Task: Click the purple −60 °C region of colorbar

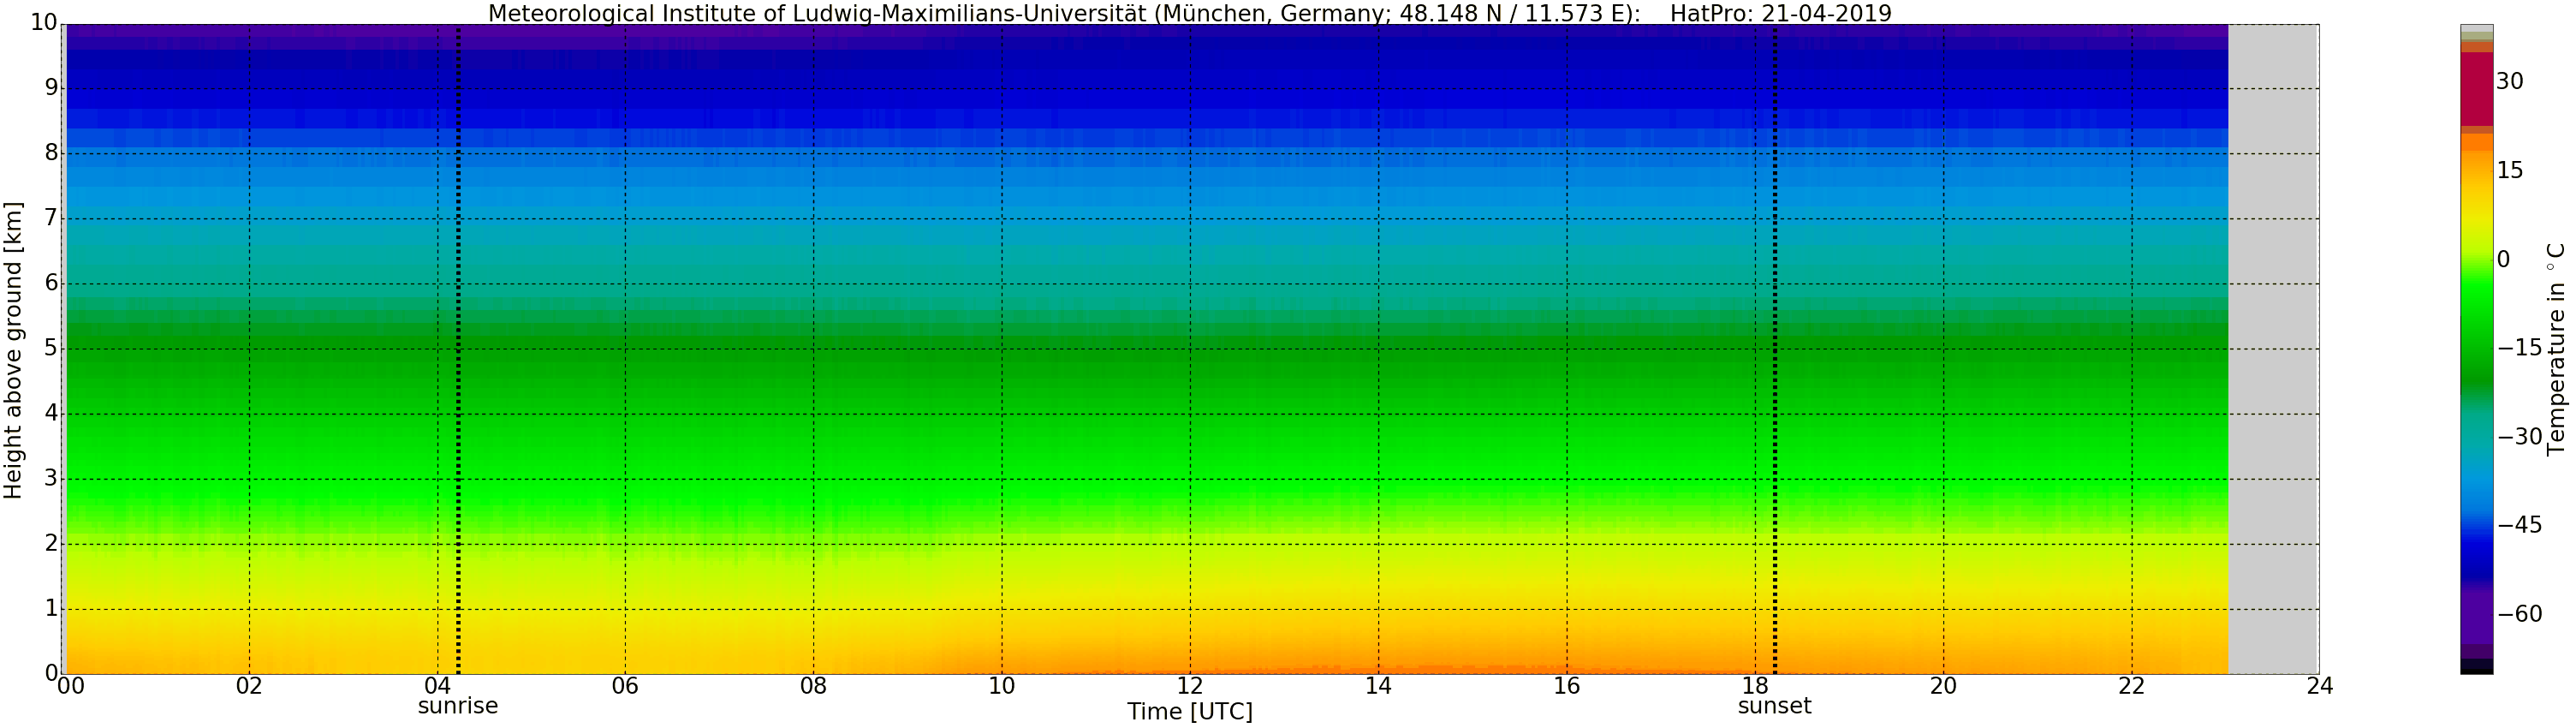Action: 2476,614
